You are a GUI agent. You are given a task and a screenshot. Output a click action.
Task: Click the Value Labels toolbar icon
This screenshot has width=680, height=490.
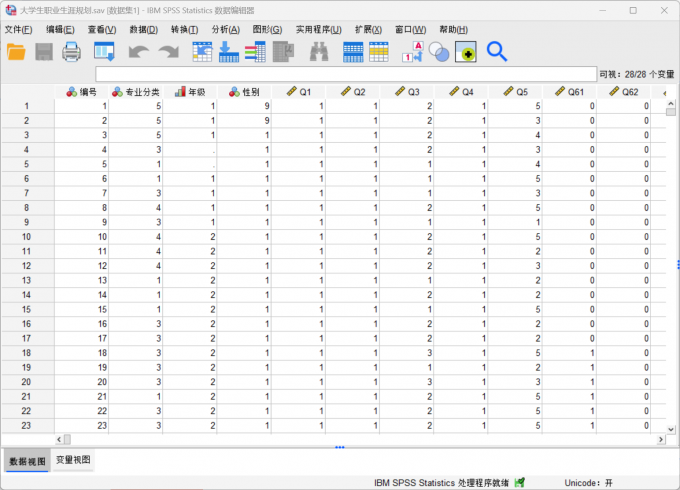tap(411, 51)
